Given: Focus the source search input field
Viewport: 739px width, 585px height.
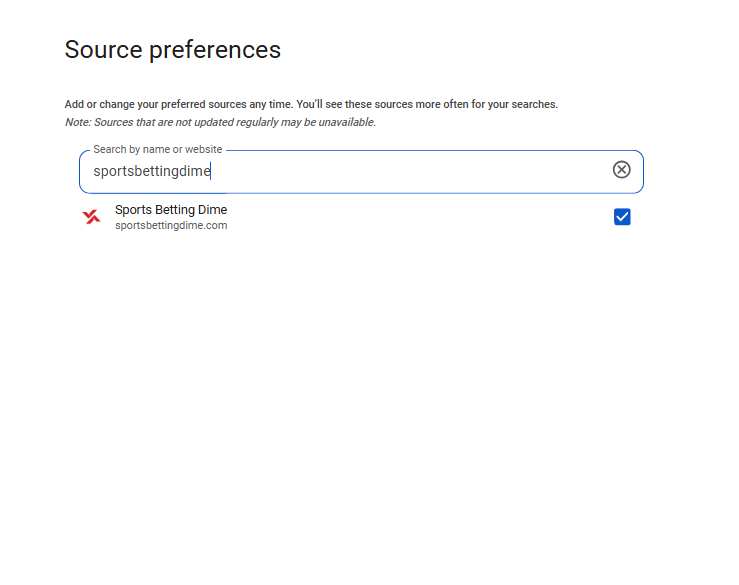Looking at the screenshot, I should point(361,172).
